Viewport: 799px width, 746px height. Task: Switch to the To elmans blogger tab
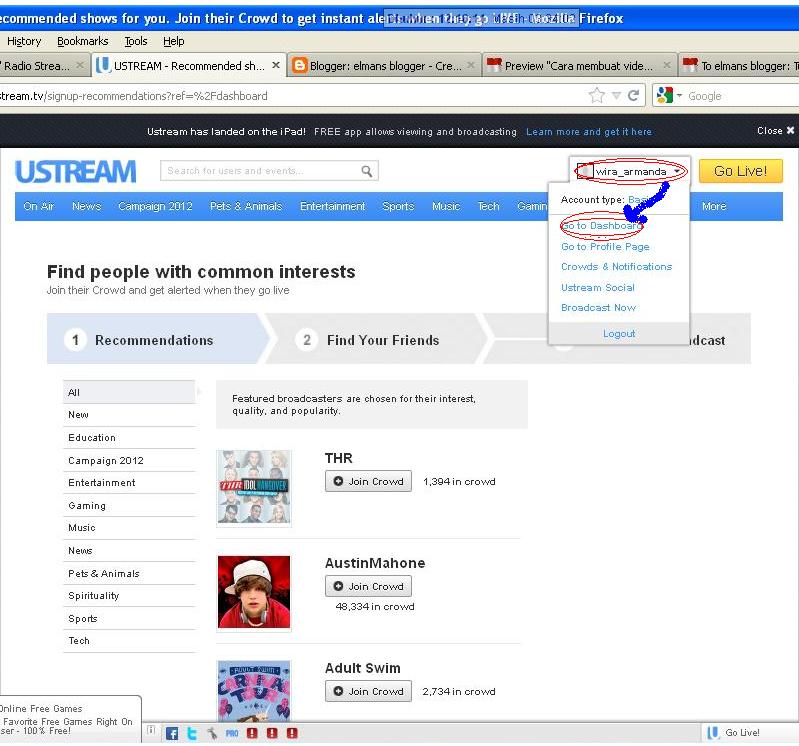click(739, 65)
